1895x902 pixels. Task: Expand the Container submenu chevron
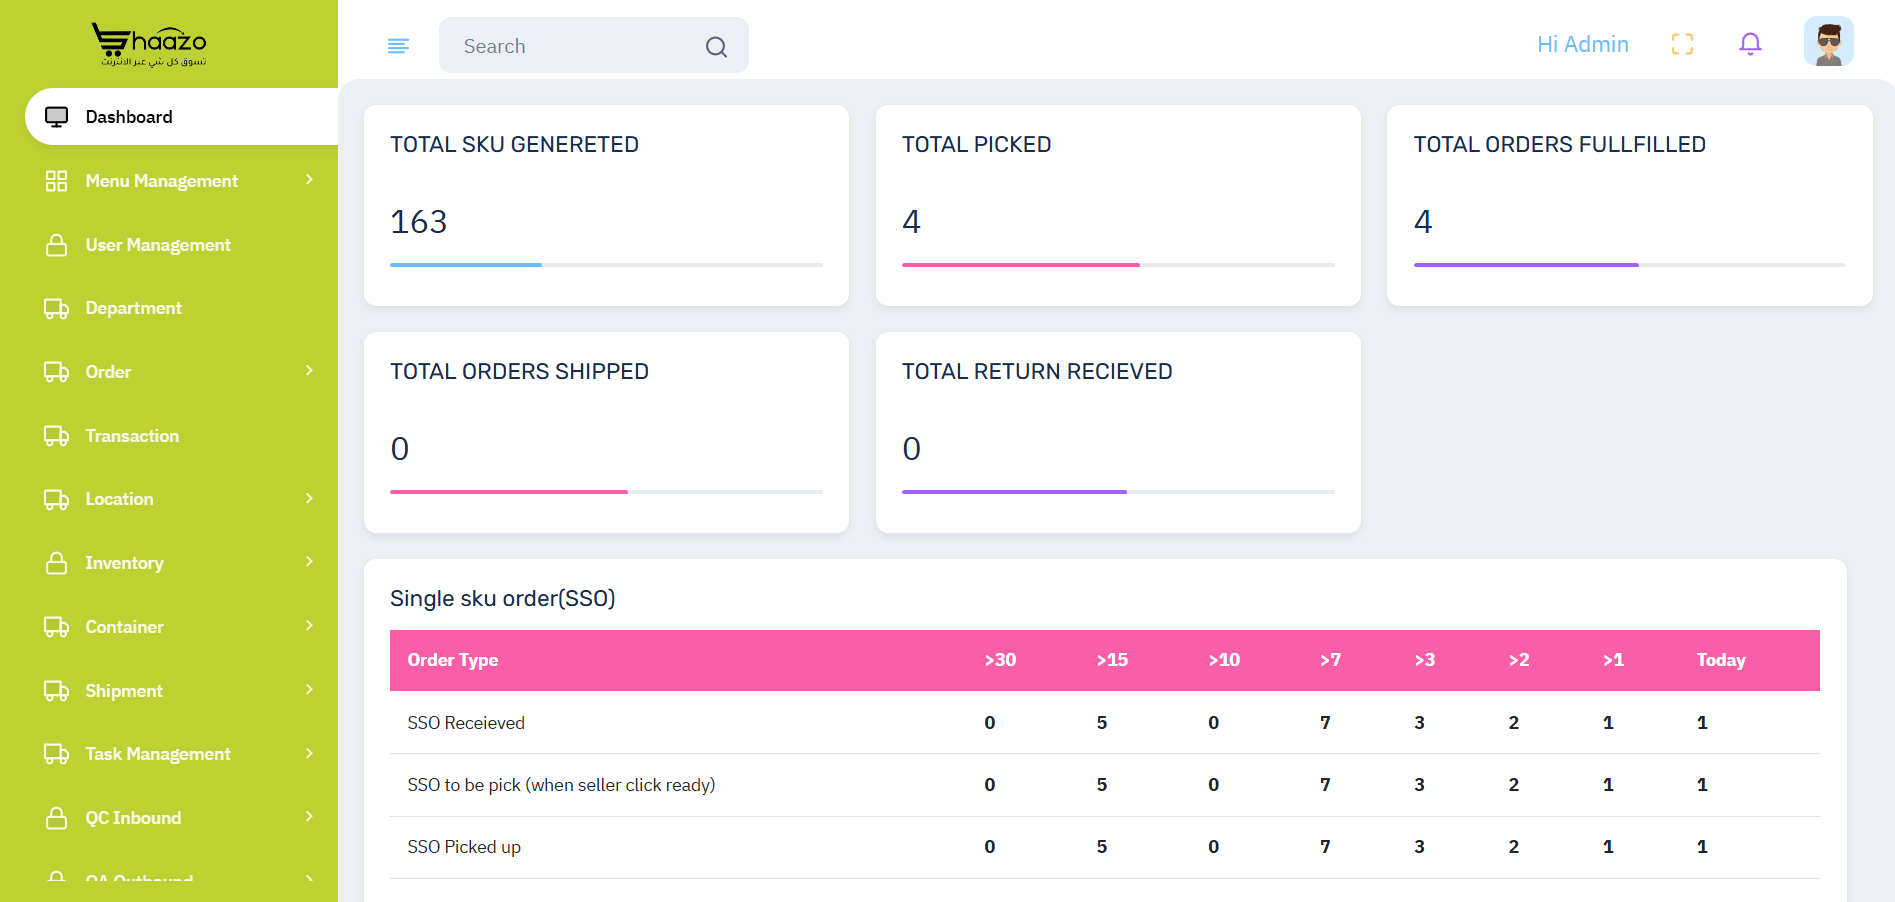[x=309, y=626]
